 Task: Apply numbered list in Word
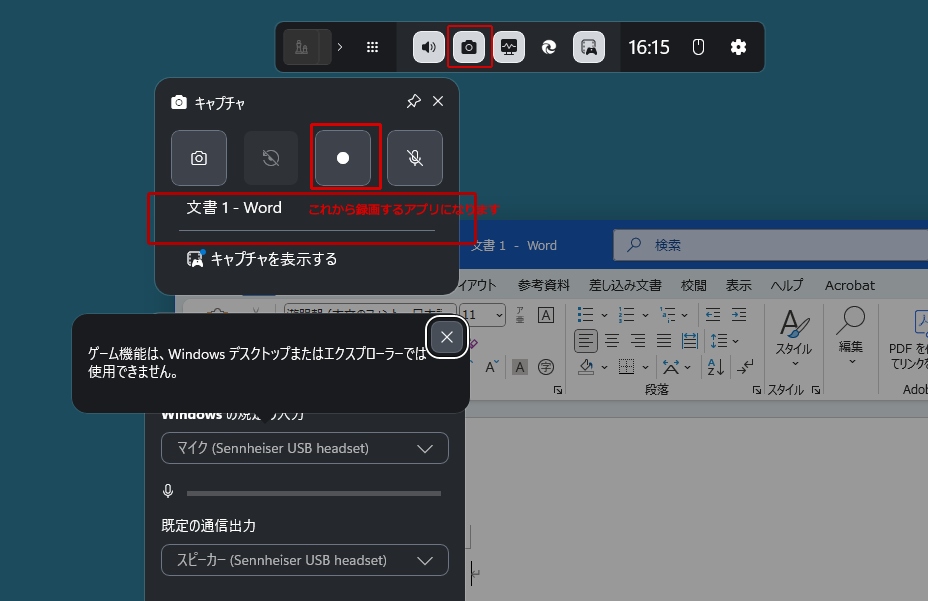coord(626,314)
